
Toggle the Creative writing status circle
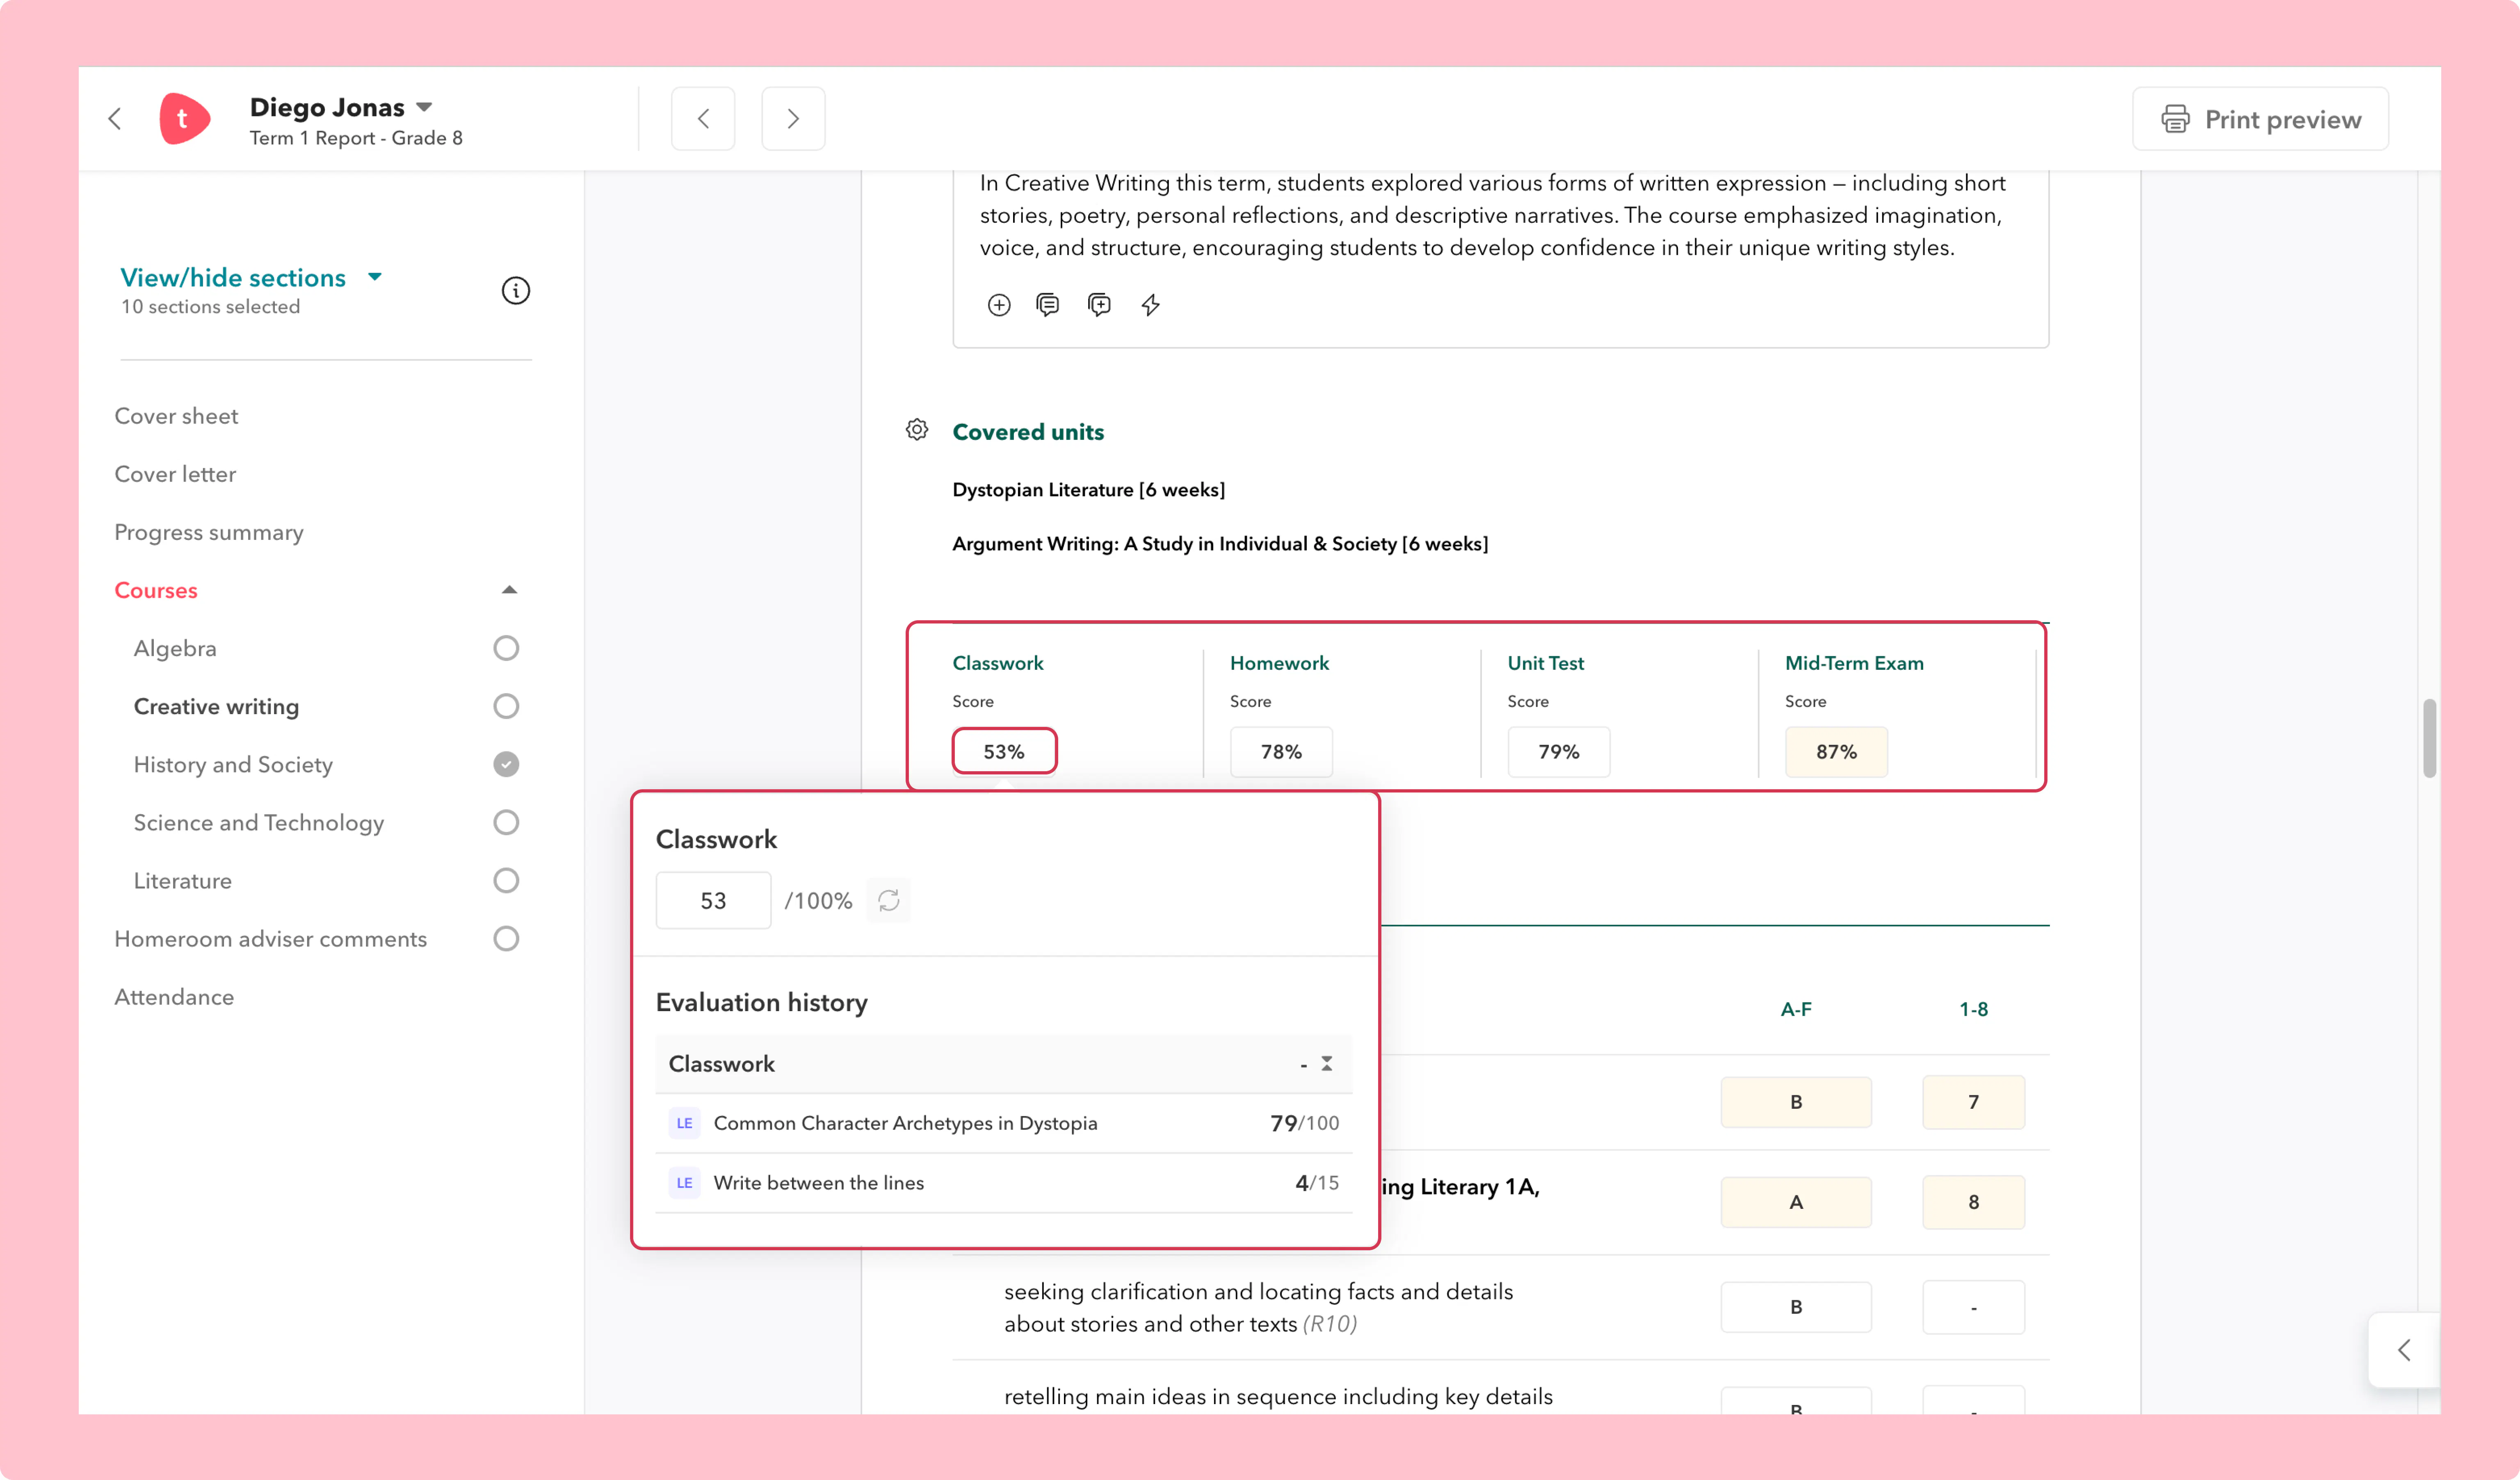(506, 706)
